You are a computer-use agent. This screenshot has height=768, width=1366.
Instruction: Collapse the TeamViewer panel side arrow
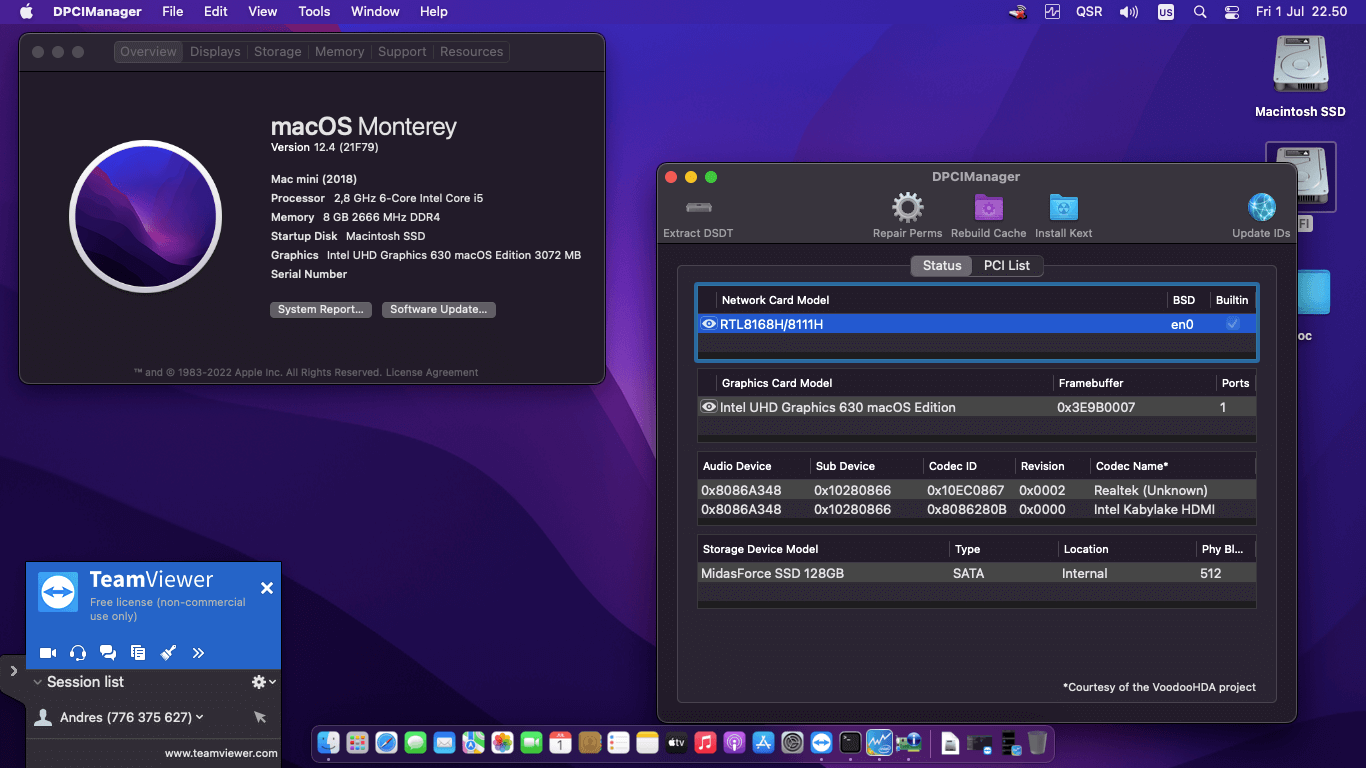click(x=13, y=670)
